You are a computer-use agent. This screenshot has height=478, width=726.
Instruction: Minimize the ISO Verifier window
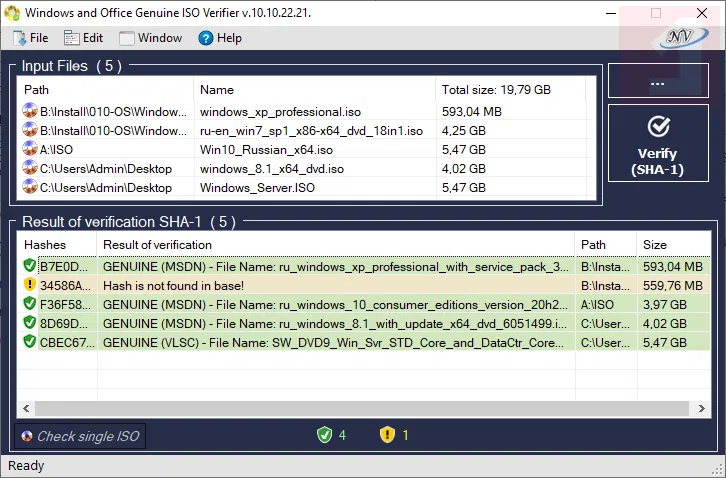tap(611, 13)
